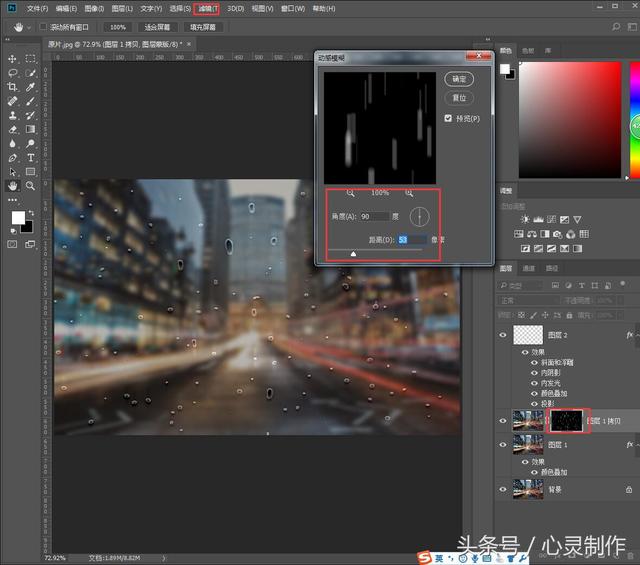Select the Eraser tool
The height and width of the screenshot is (565, 640).
pyautogui.click(x=13, y=129)
